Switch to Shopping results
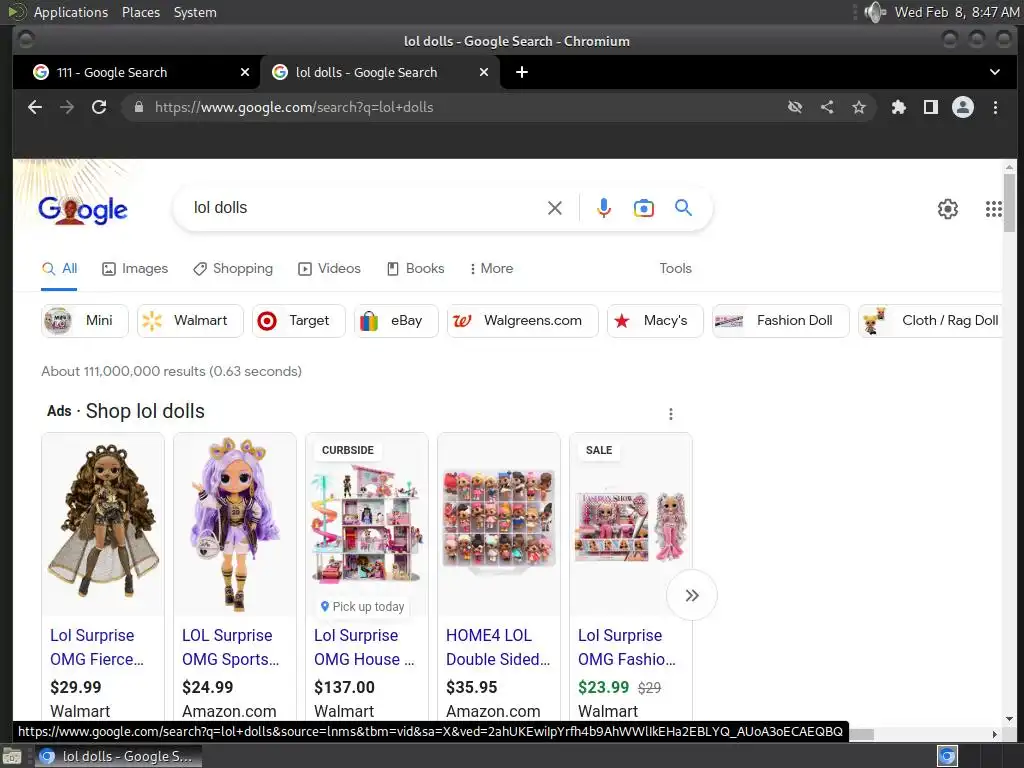This screenshot has width=1024, height=768. tap(233, 268)
